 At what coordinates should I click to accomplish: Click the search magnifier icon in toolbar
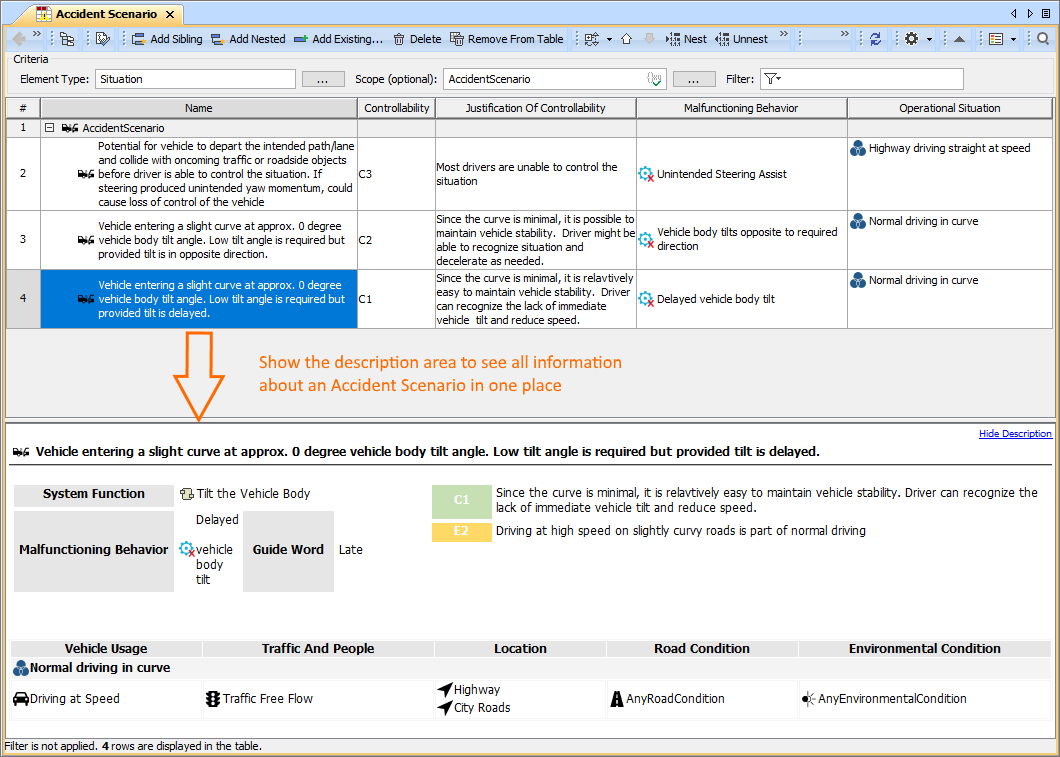click(x=1043, y=39)
